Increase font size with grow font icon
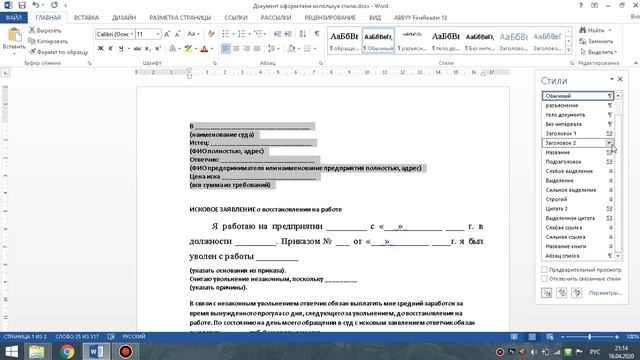 pyautogui.click(x=167, y=34)
